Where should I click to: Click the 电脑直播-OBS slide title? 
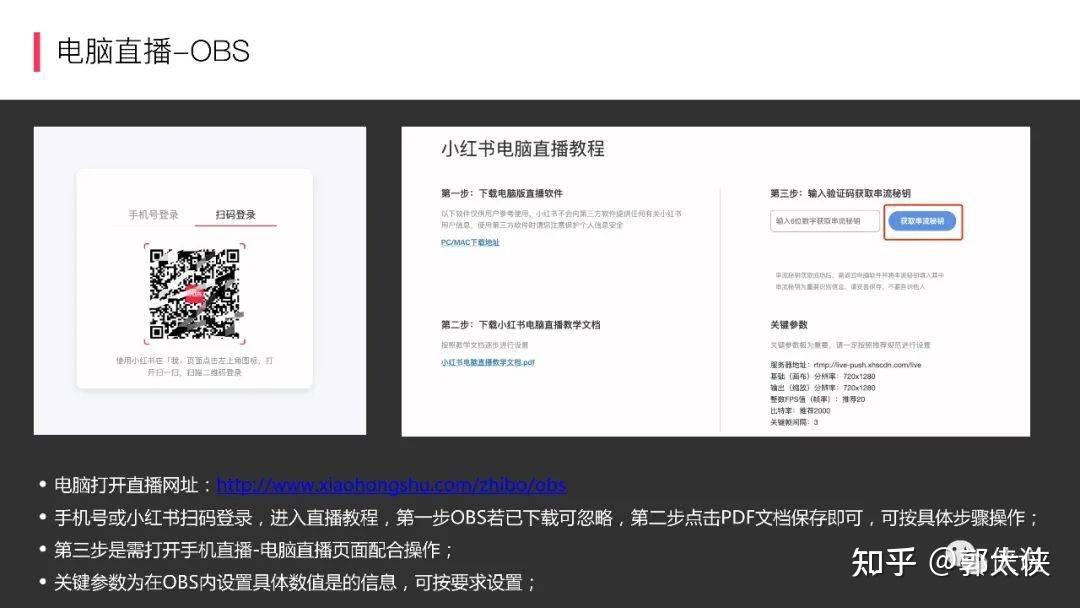(153, 52)
